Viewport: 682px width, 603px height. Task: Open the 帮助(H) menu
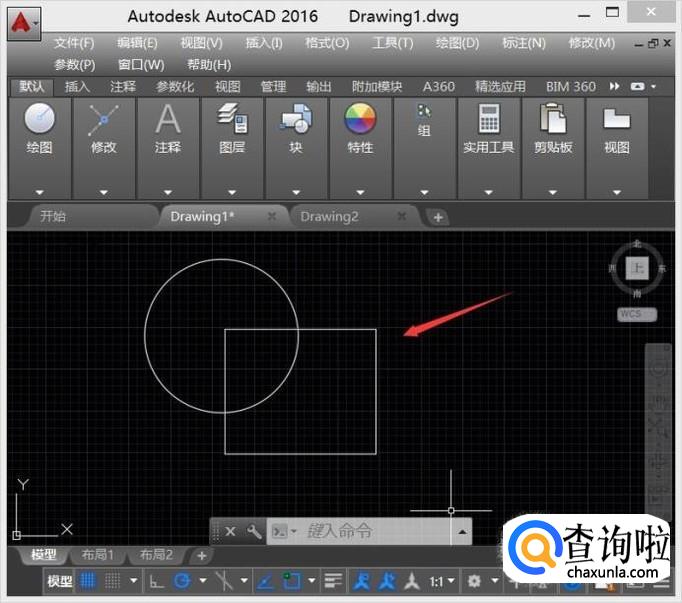[209, 65]
